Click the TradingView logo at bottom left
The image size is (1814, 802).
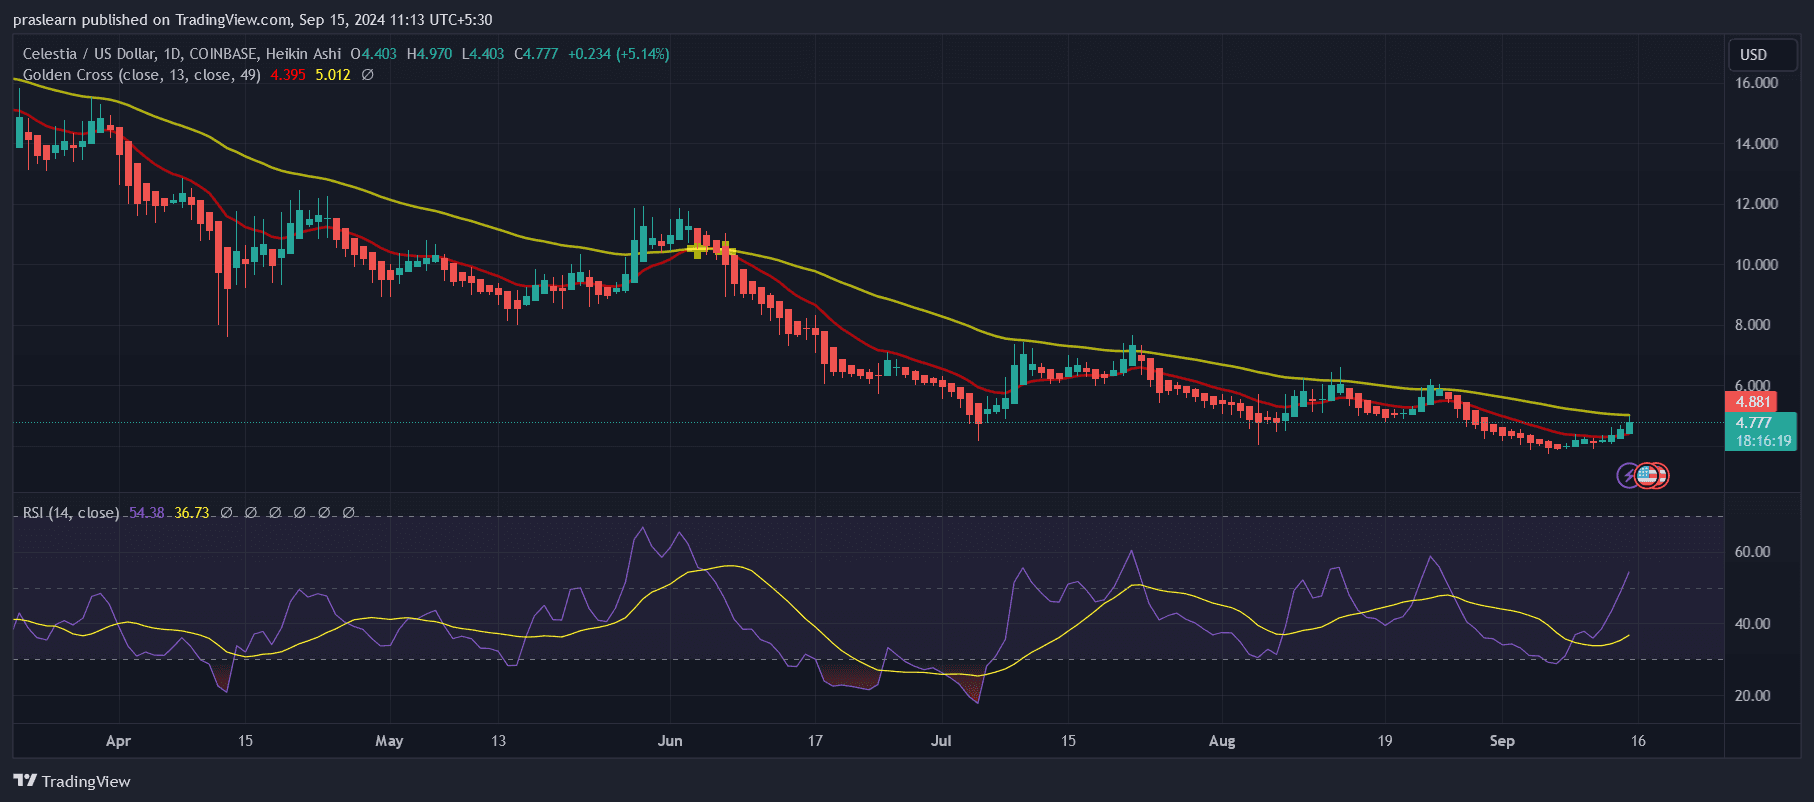72,781
